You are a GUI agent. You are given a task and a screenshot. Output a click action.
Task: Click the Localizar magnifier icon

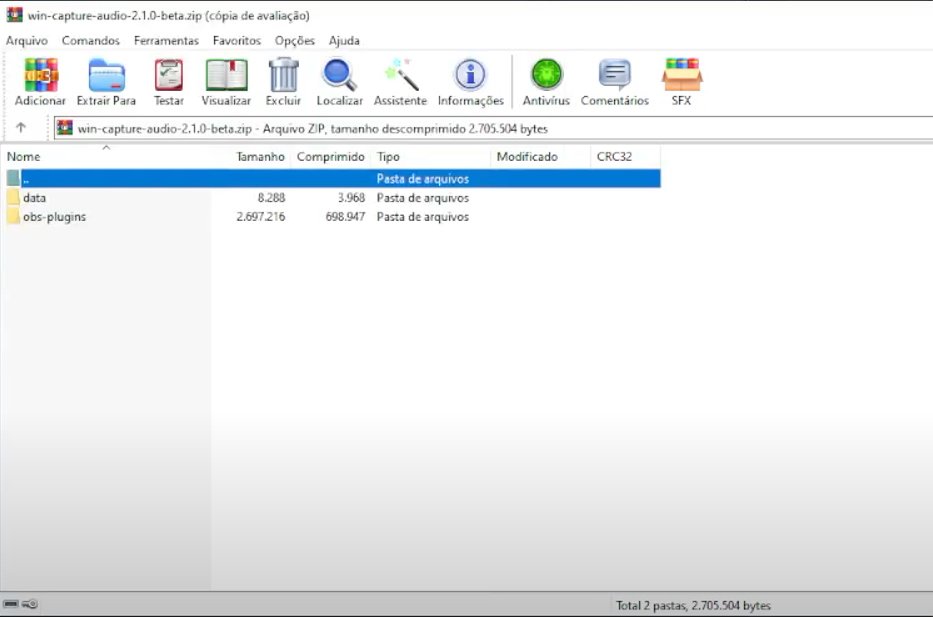click(339, 75)
